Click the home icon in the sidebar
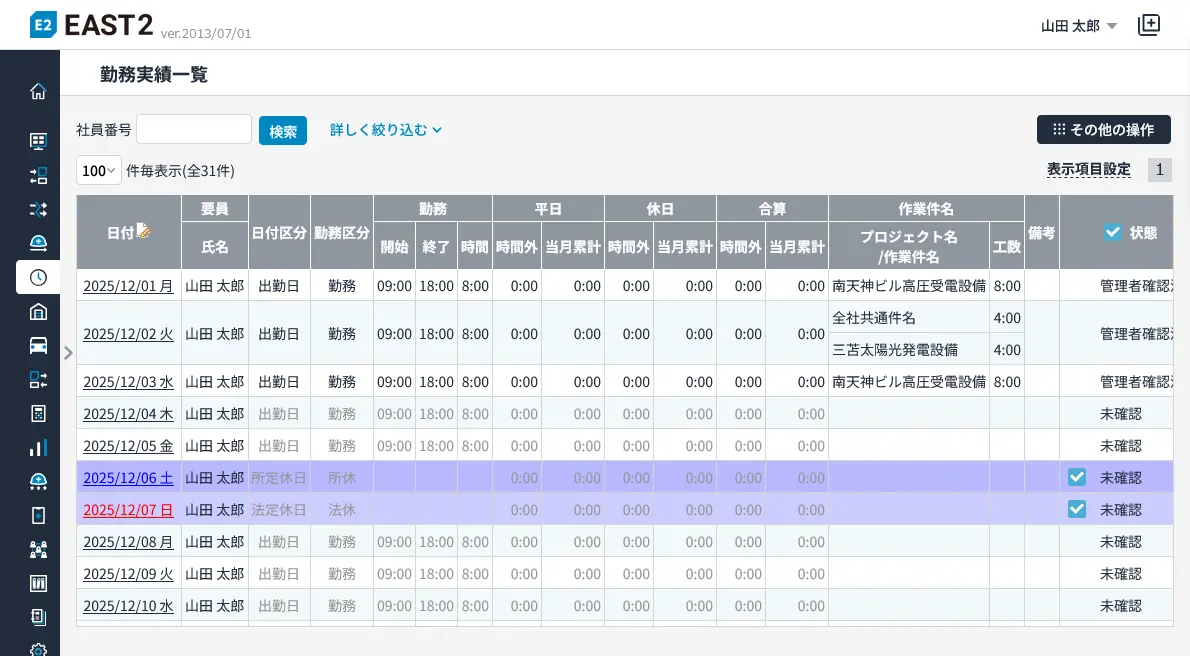1190x656 pixels. [x=38, y=92]
